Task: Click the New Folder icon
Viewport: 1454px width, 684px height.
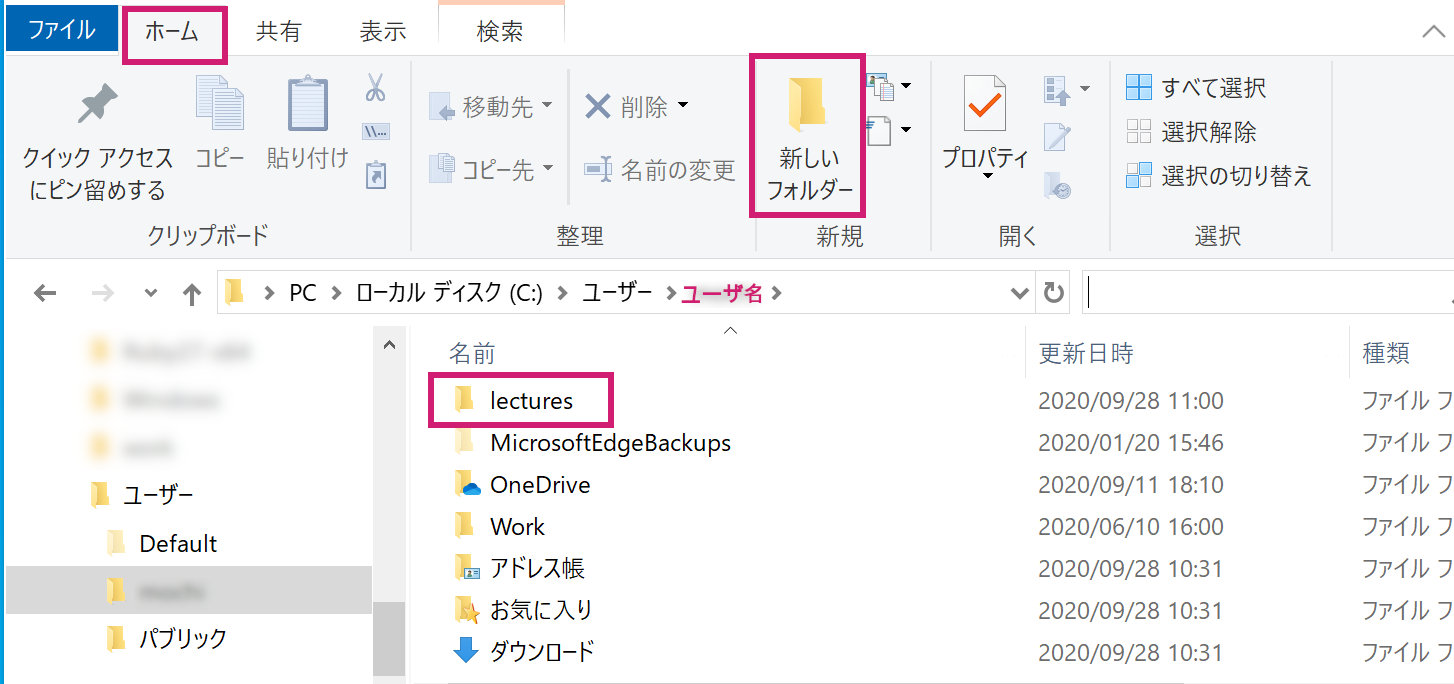Action: [807, 105]
